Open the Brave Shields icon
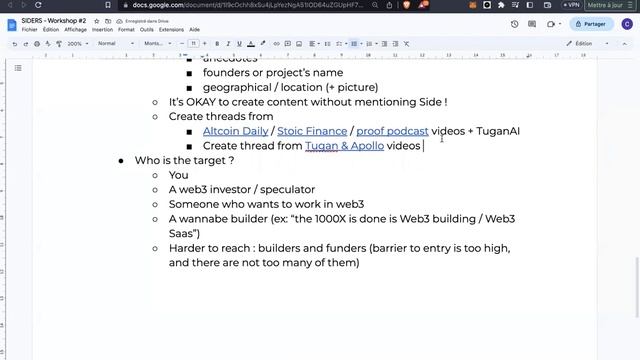Image resolution: width=640 pixels, height=360 pixels. 407,5
